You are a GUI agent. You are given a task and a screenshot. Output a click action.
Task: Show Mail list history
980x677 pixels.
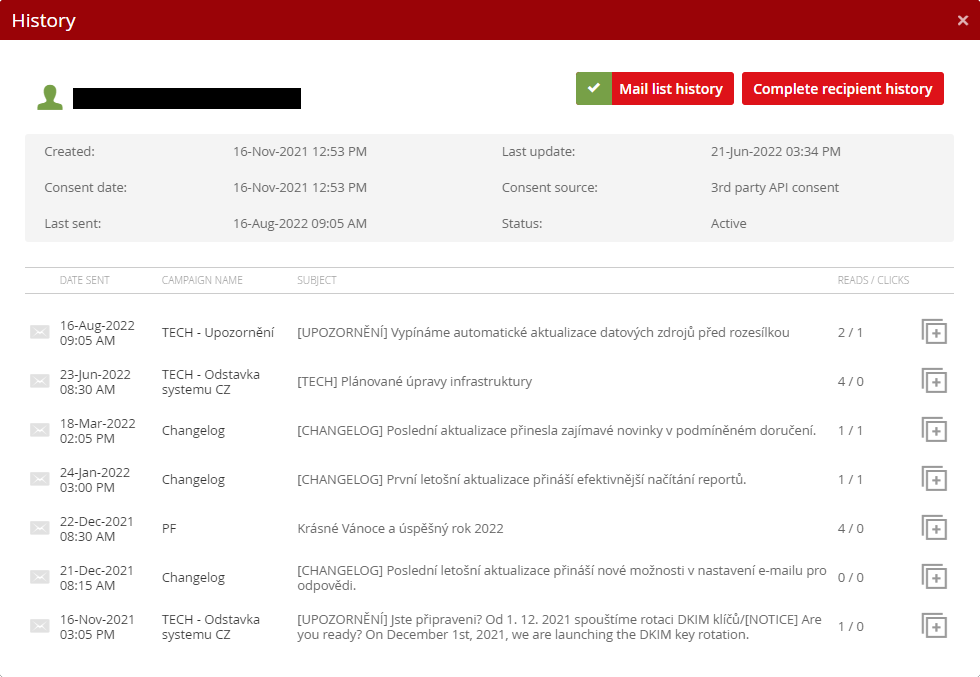(671, 89)
